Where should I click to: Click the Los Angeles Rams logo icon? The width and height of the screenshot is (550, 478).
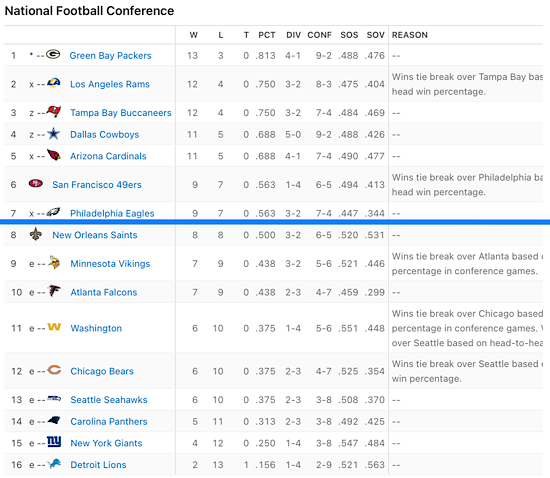click(54, 83)
